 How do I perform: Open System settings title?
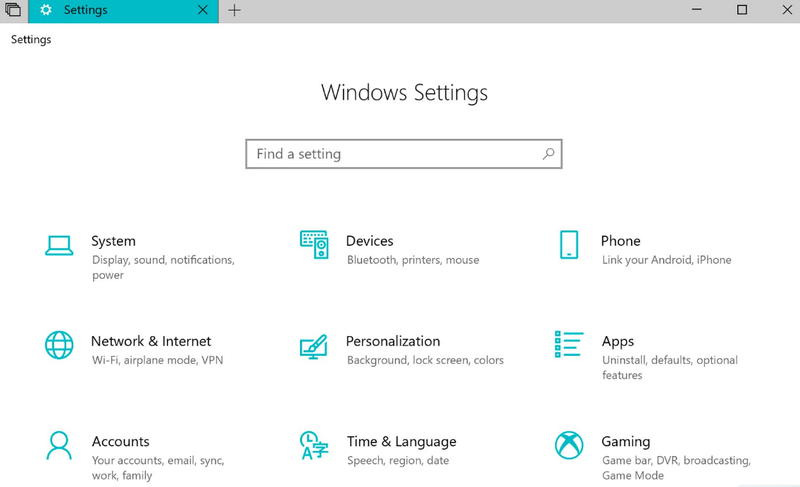113,241
